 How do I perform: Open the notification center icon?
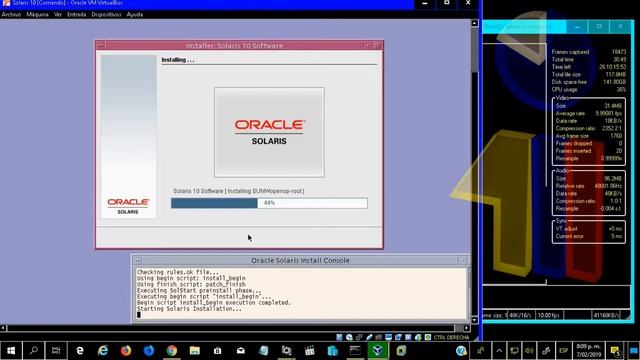point(615,350)
